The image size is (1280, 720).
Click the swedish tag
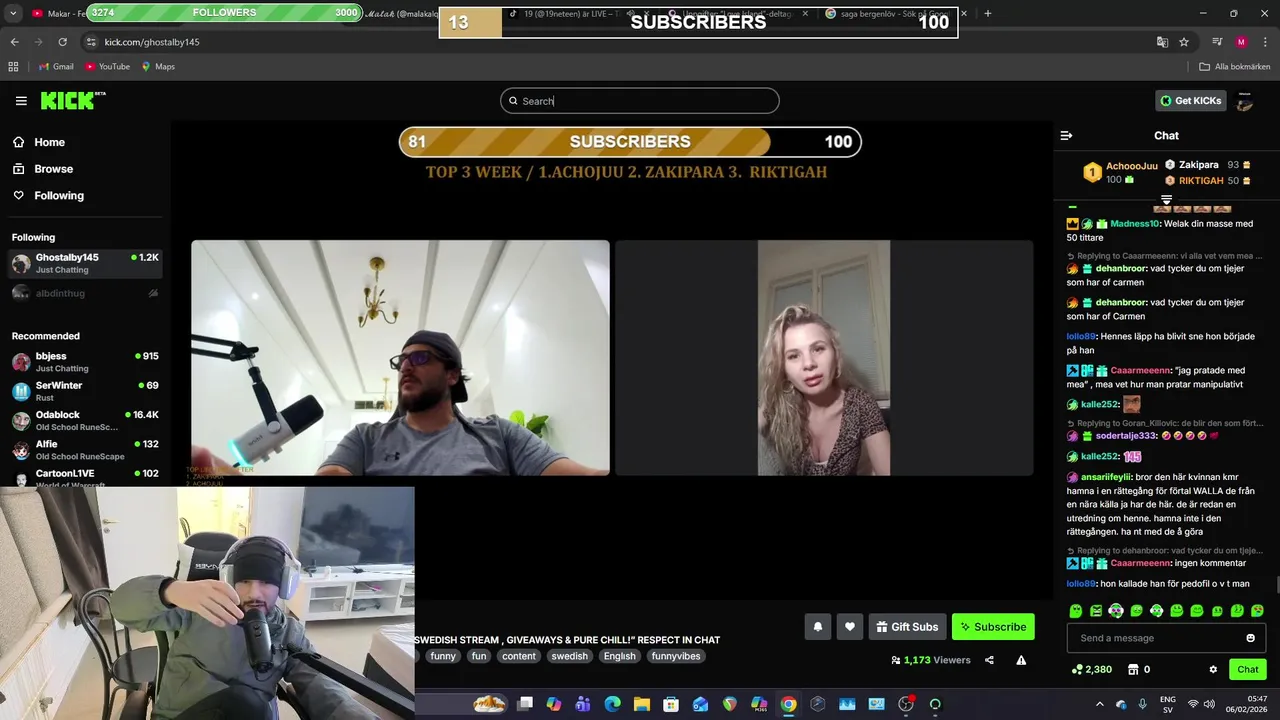(x=570, y=656)
